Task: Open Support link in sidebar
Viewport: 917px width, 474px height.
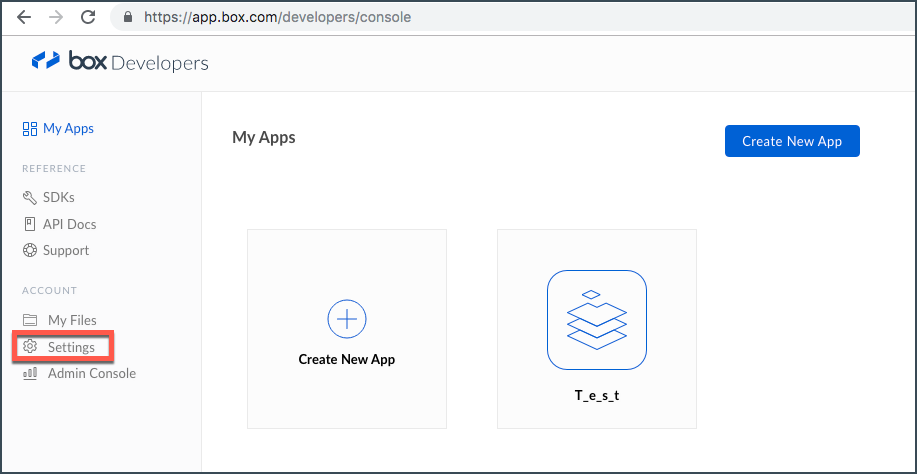Action: (66, 250)
